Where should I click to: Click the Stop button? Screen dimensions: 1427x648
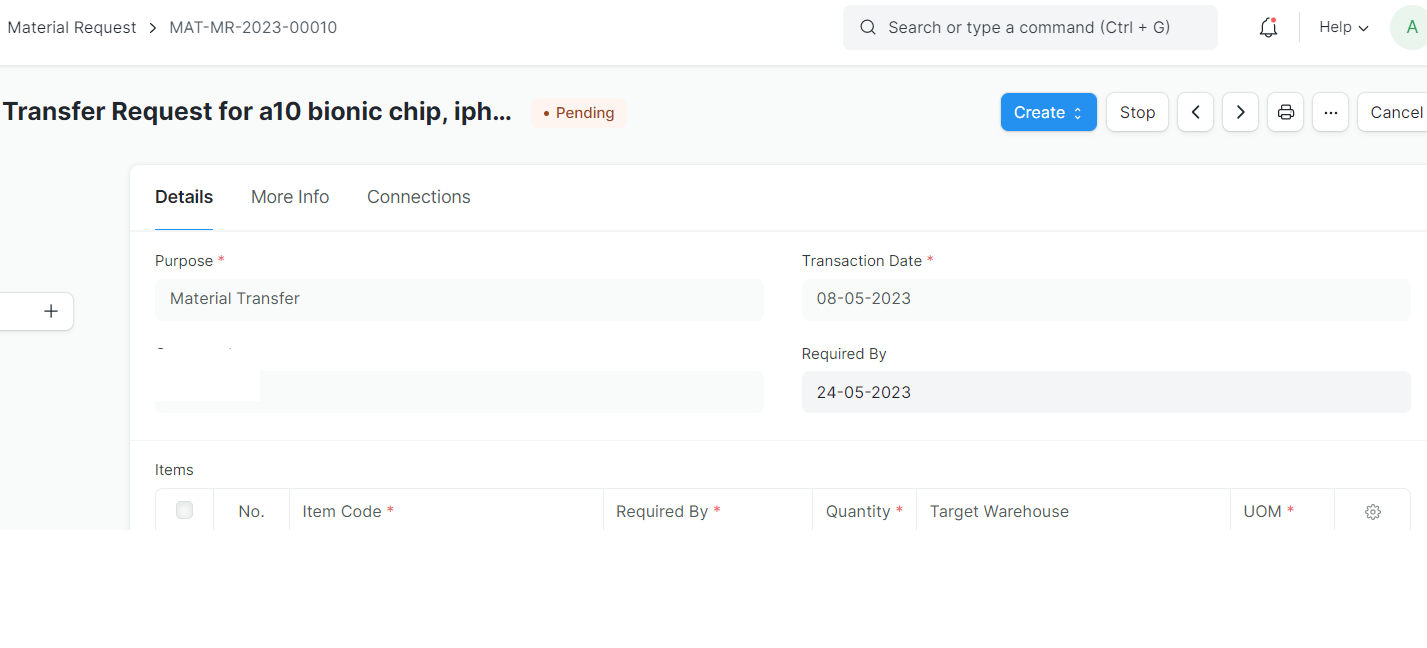pos(1137,112)
